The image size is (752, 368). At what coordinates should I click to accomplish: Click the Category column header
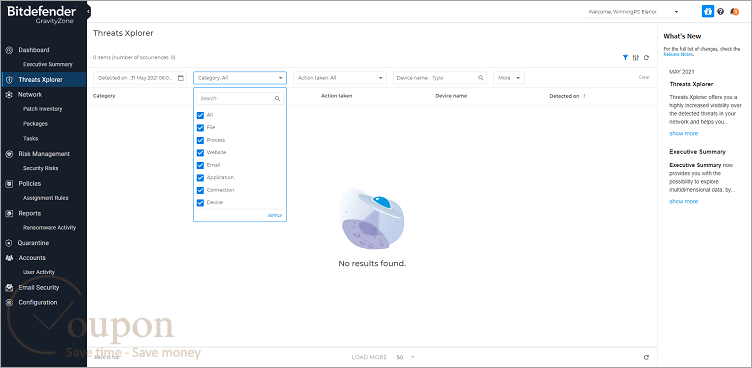104,96
